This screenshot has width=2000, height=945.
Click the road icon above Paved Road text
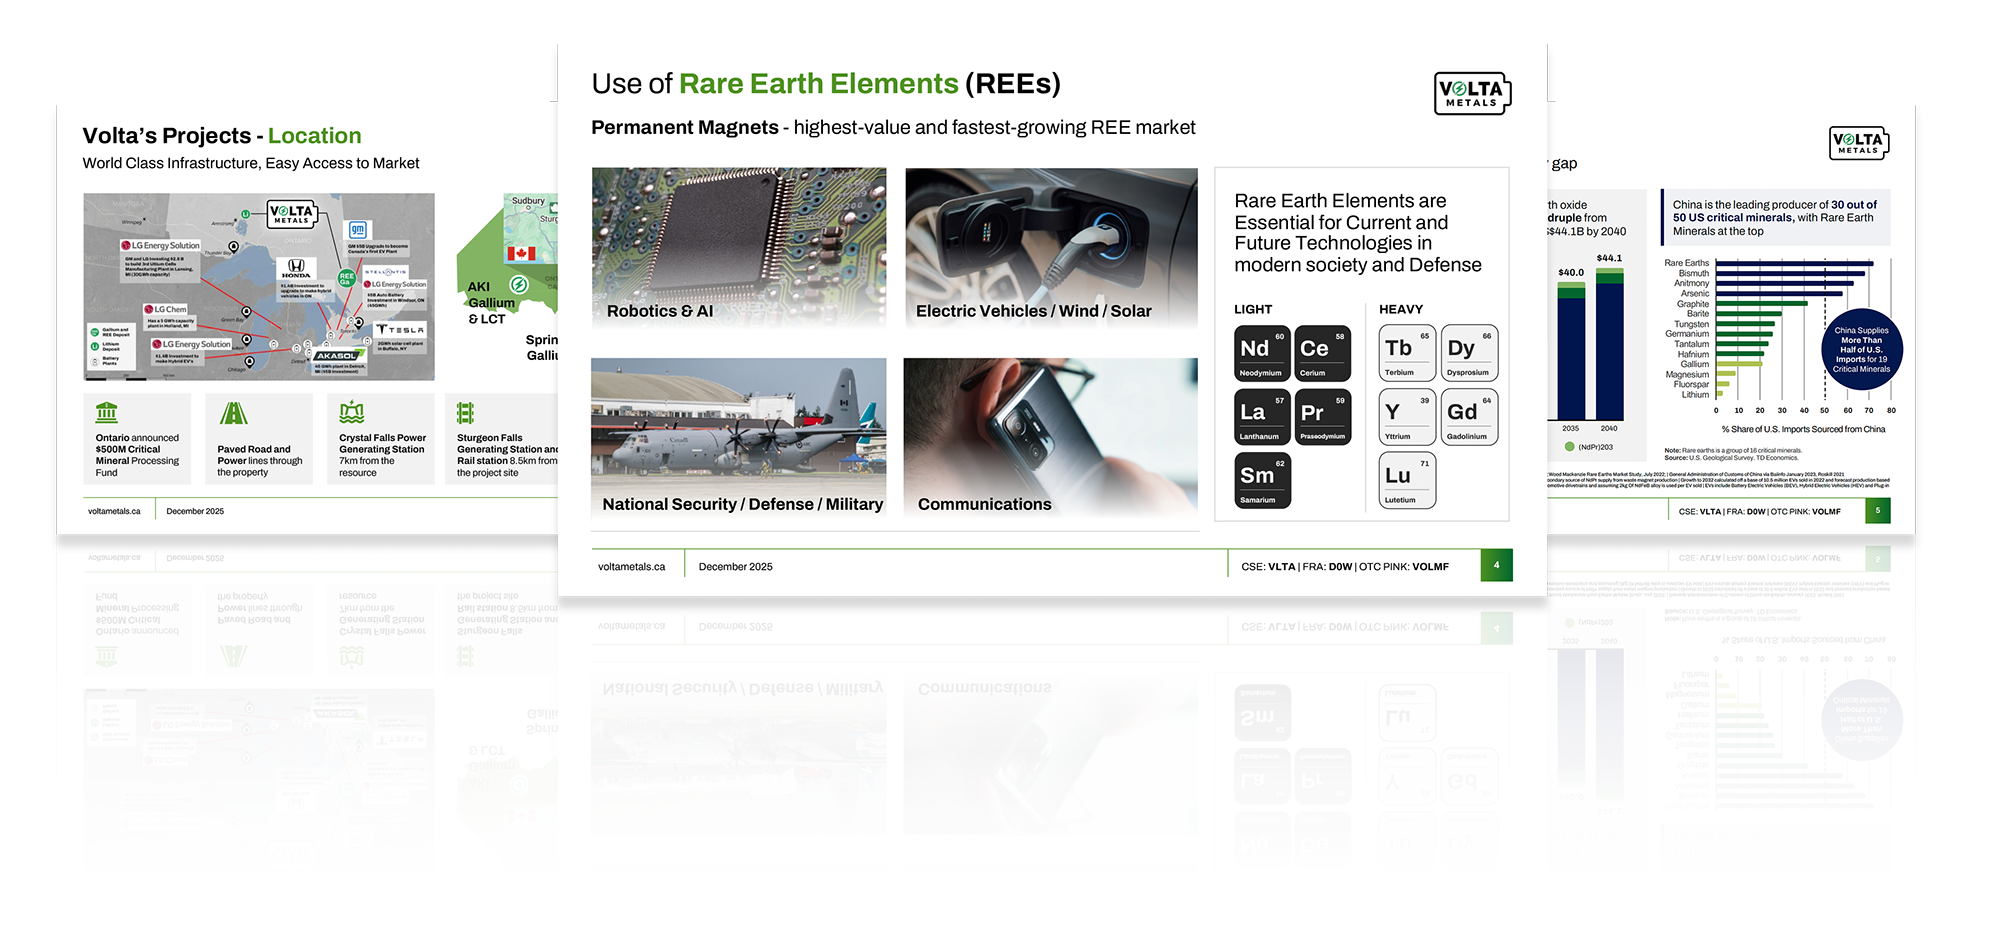click(233, 412)
